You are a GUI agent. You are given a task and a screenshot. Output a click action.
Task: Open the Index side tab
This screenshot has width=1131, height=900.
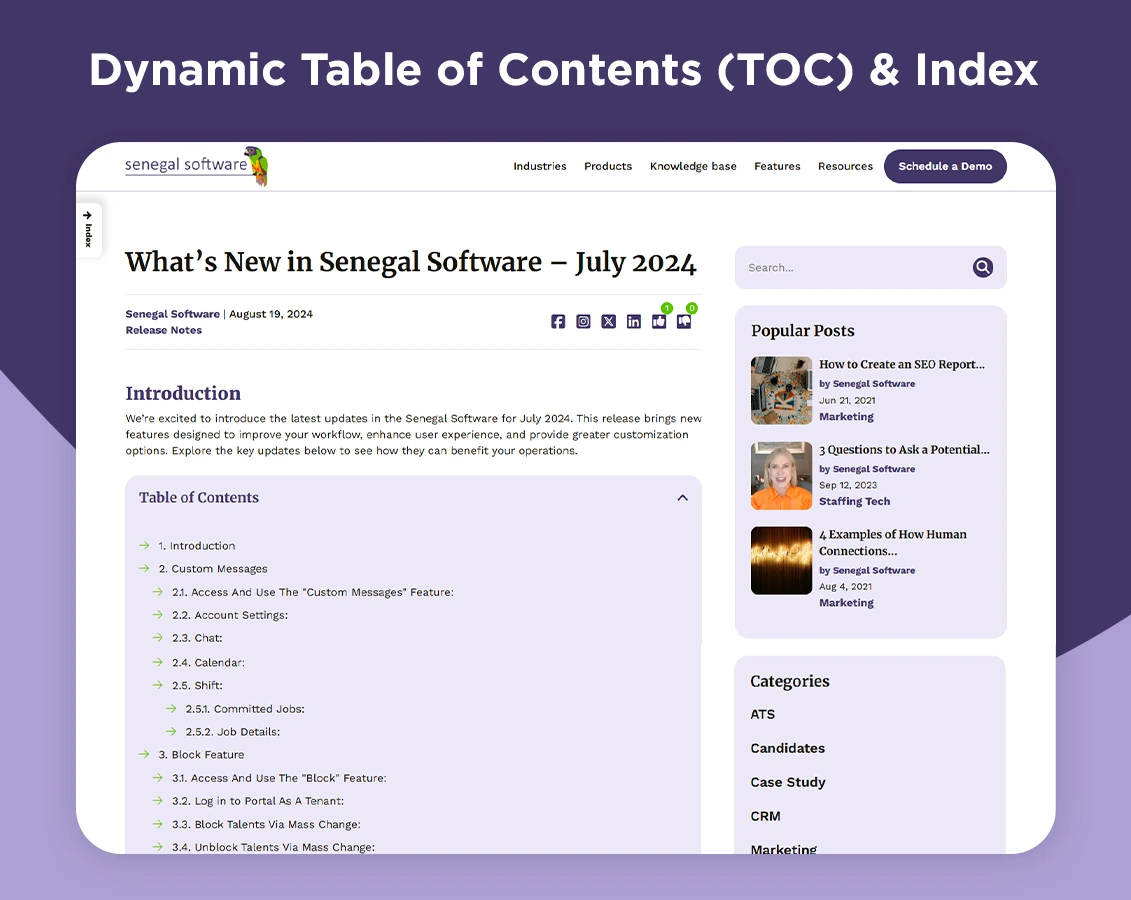[x=88, y=230]
